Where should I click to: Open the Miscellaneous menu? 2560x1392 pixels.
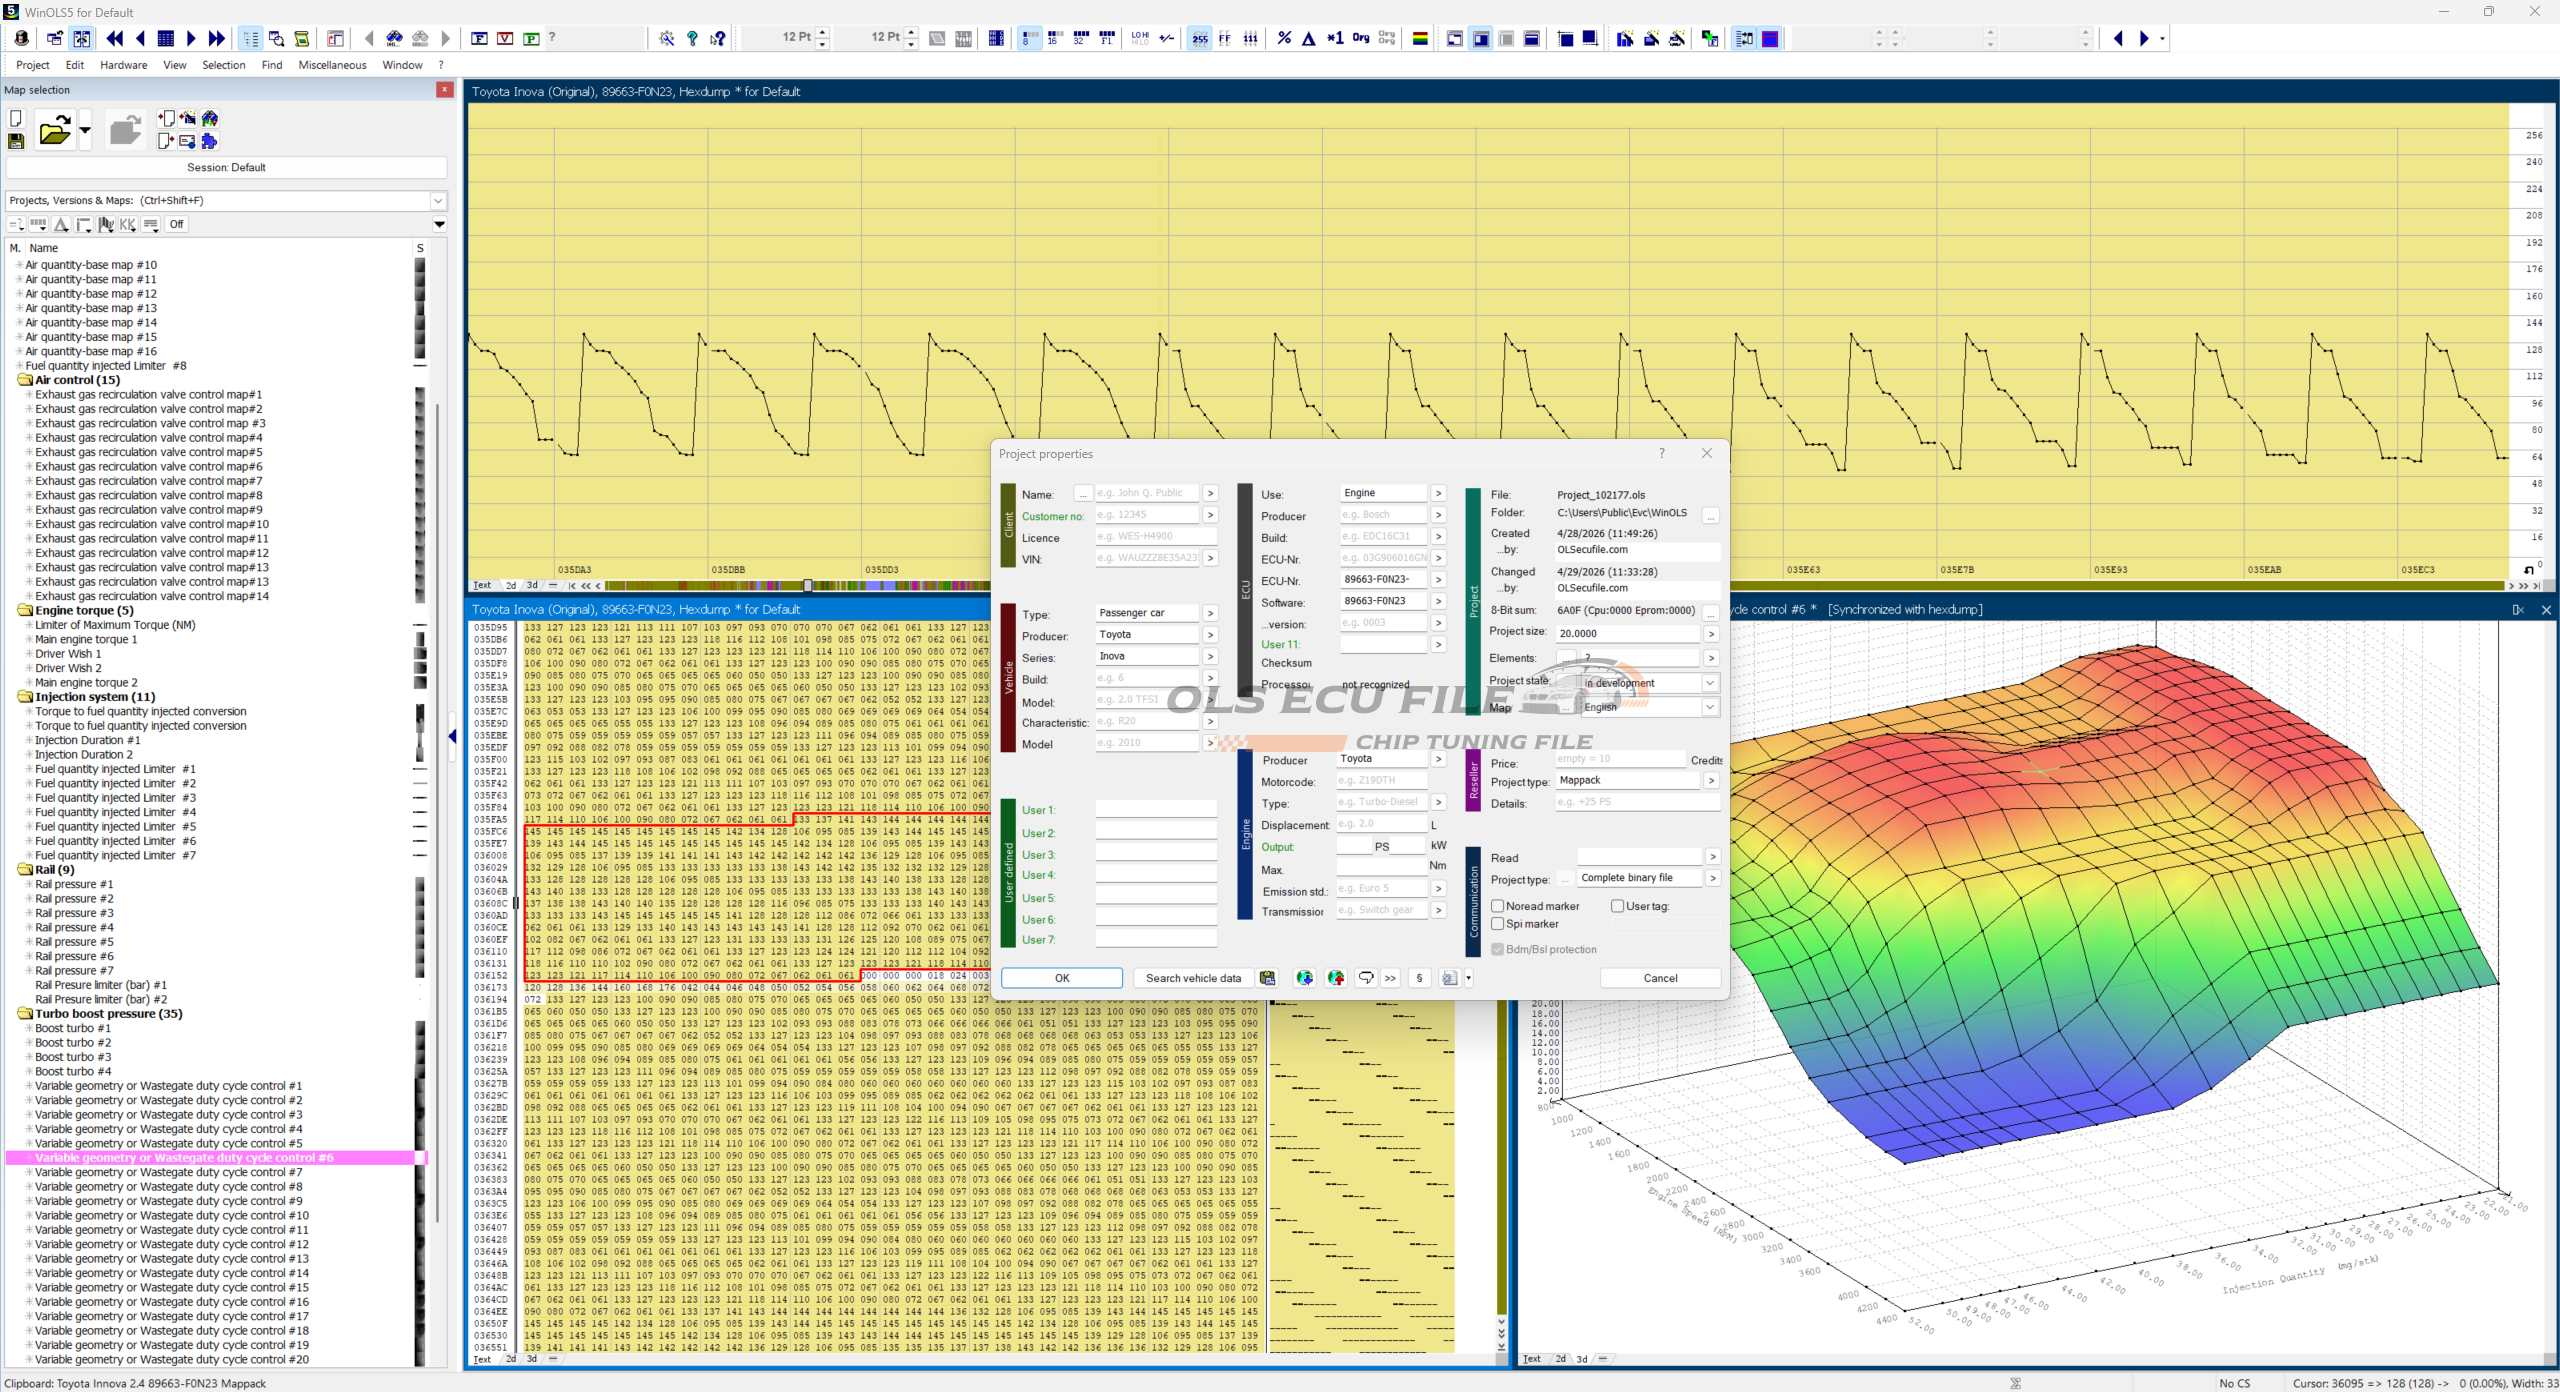click(x=333, y=65)
